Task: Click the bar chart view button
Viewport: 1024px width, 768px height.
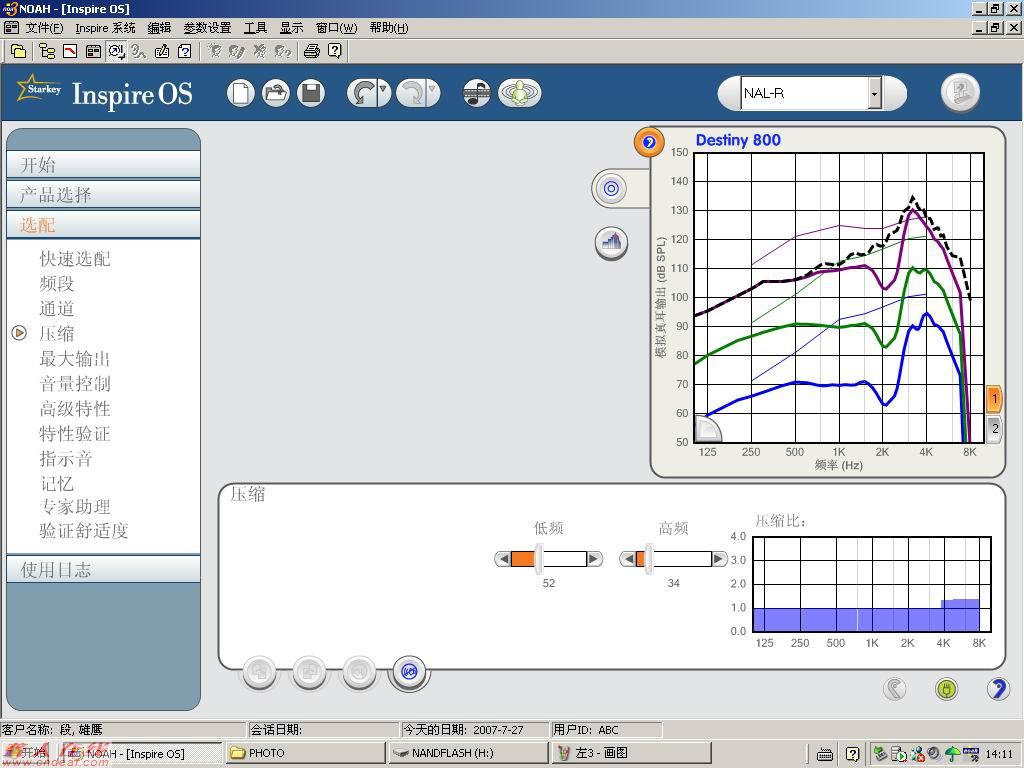Action: coord(612,243)
